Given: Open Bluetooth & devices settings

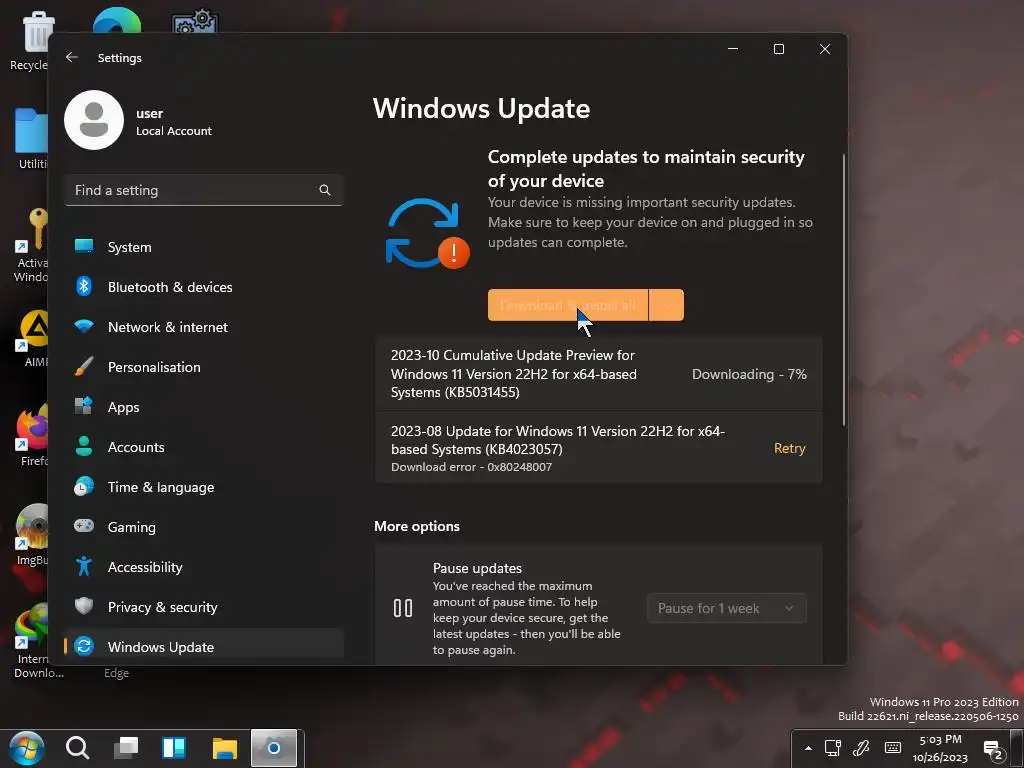Looking at the screenshot, I should (204, 287).
